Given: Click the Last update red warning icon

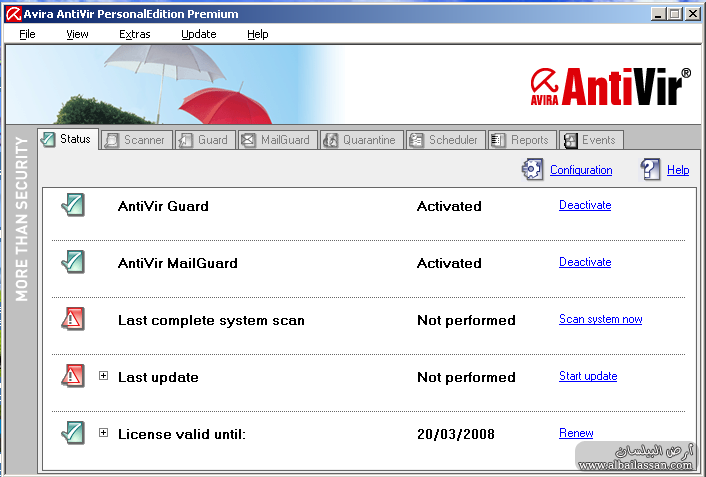Looking at the screenshot, I should click(73, 376).
